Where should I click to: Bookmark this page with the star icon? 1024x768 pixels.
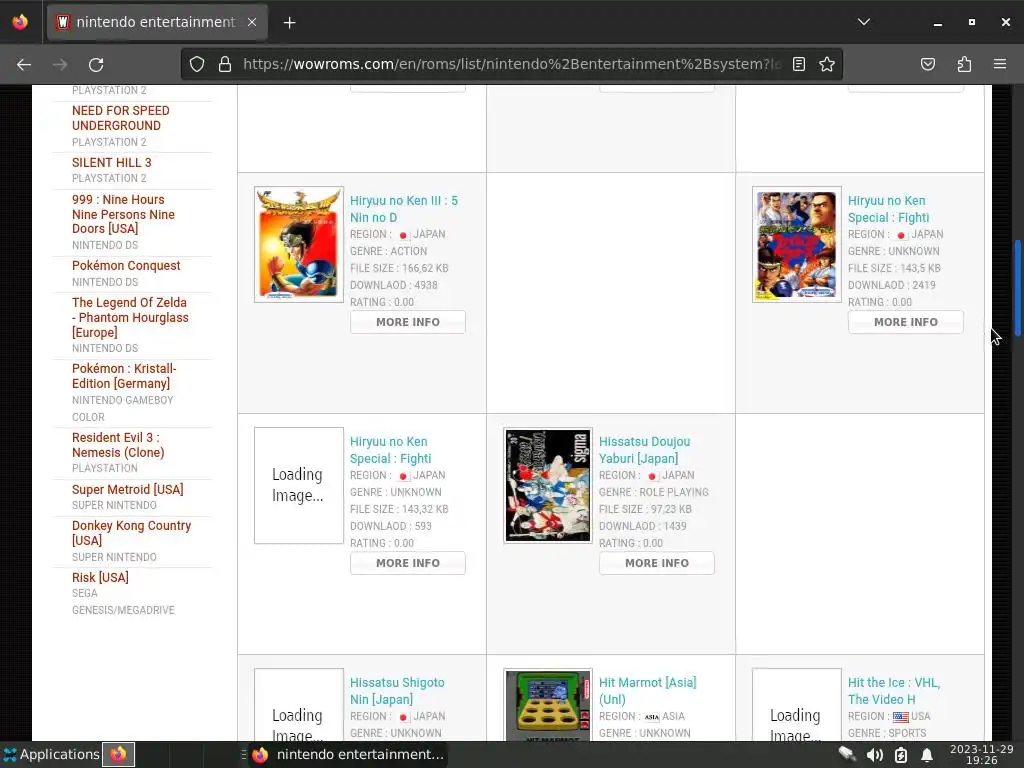(827, 64)
